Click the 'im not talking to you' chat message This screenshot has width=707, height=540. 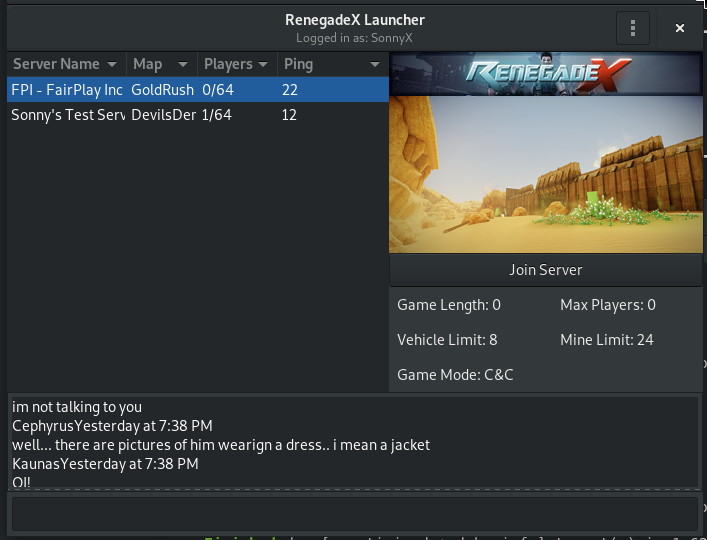[x=77, y=407]
